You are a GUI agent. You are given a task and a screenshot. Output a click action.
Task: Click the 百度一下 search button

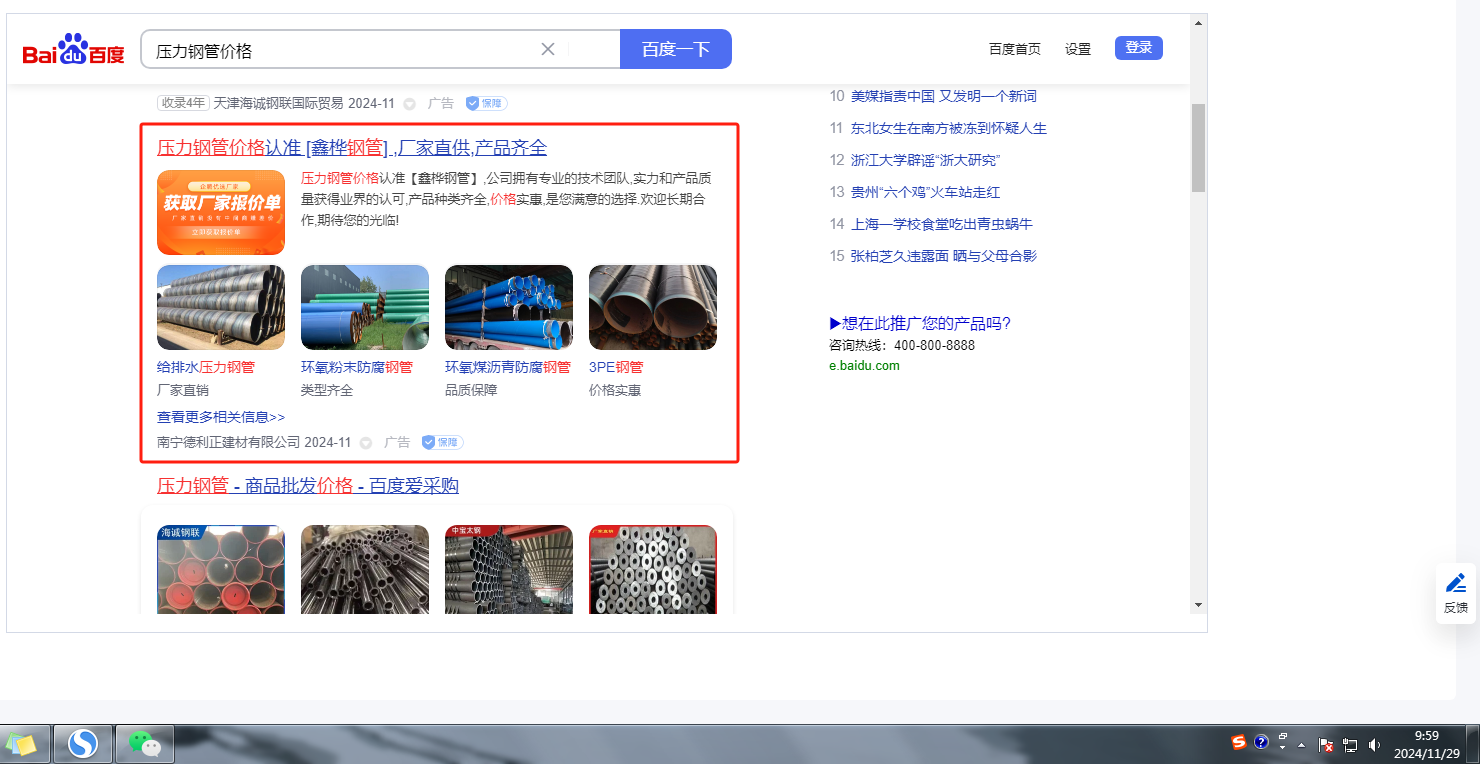(676, 49)
